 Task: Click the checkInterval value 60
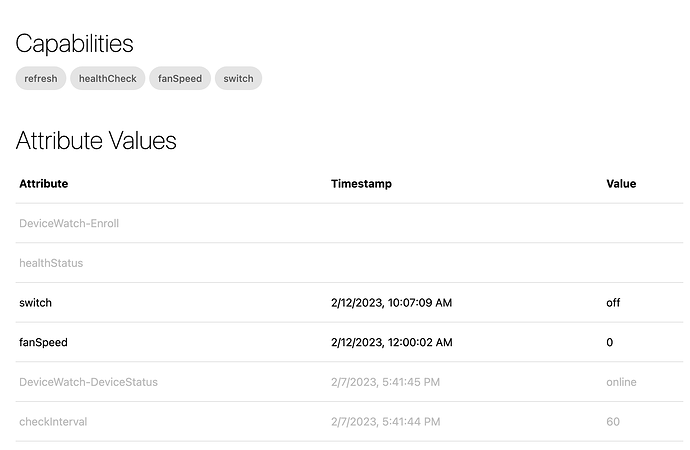click(x=613, y=422)
